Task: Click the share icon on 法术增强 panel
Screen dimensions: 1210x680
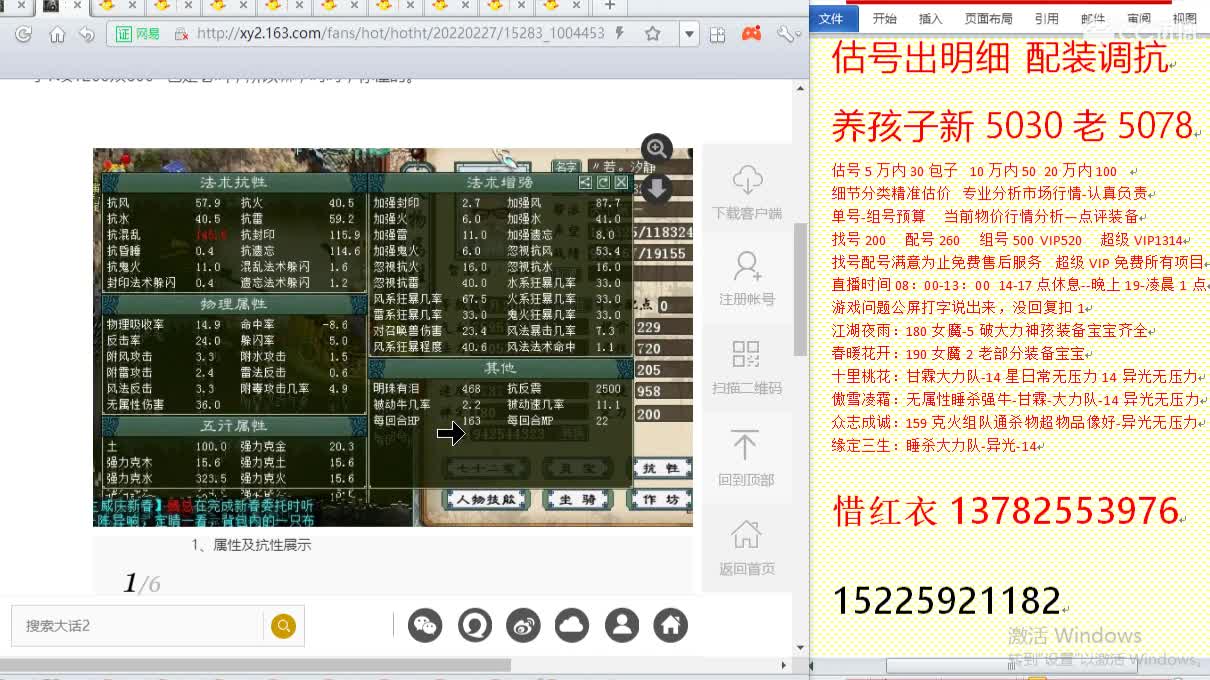Action: [585, 183]
